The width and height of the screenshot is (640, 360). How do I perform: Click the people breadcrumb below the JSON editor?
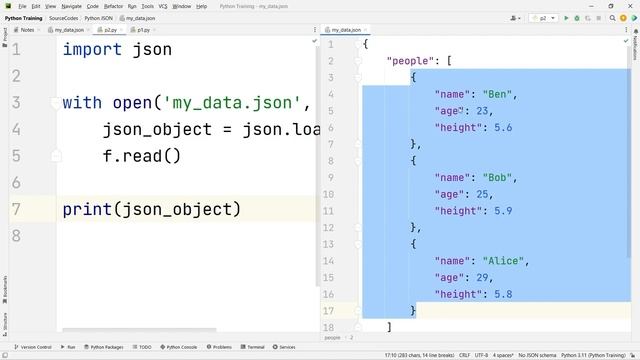(x=332, y=338)
